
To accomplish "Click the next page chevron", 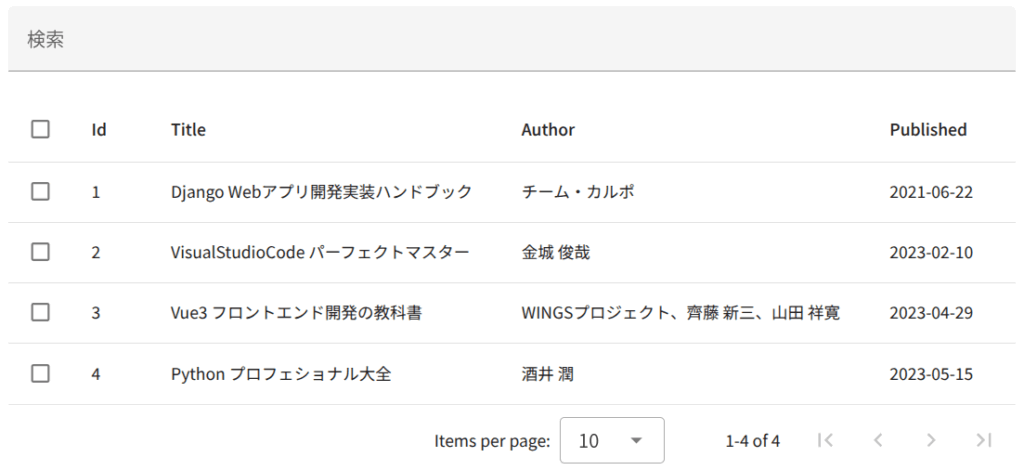I will pyautogui.click(x=931, y=440).
